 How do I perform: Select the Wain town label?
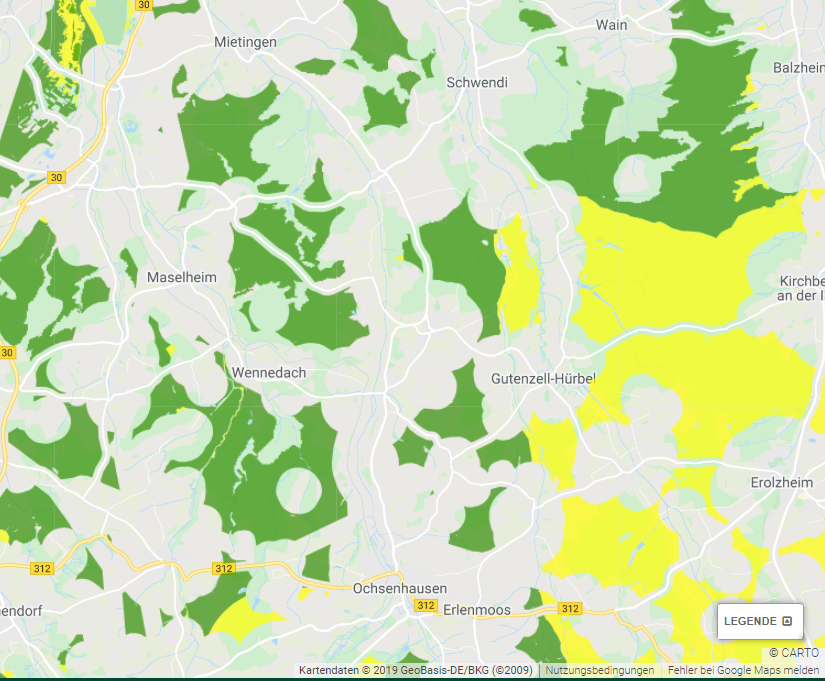click(x=611, y=25)
